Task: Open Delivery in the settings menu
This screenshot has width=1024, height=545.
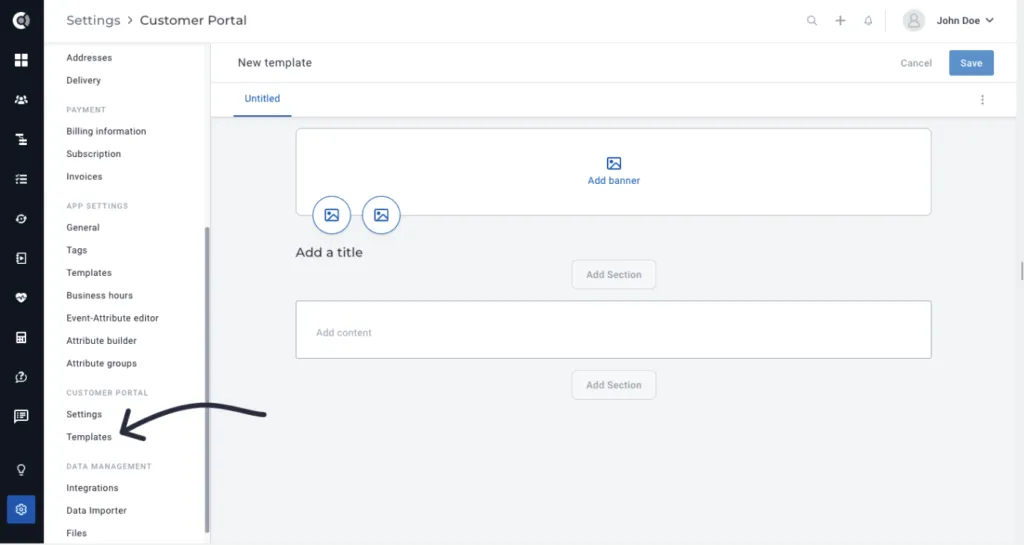Action: tap(84, 80)
